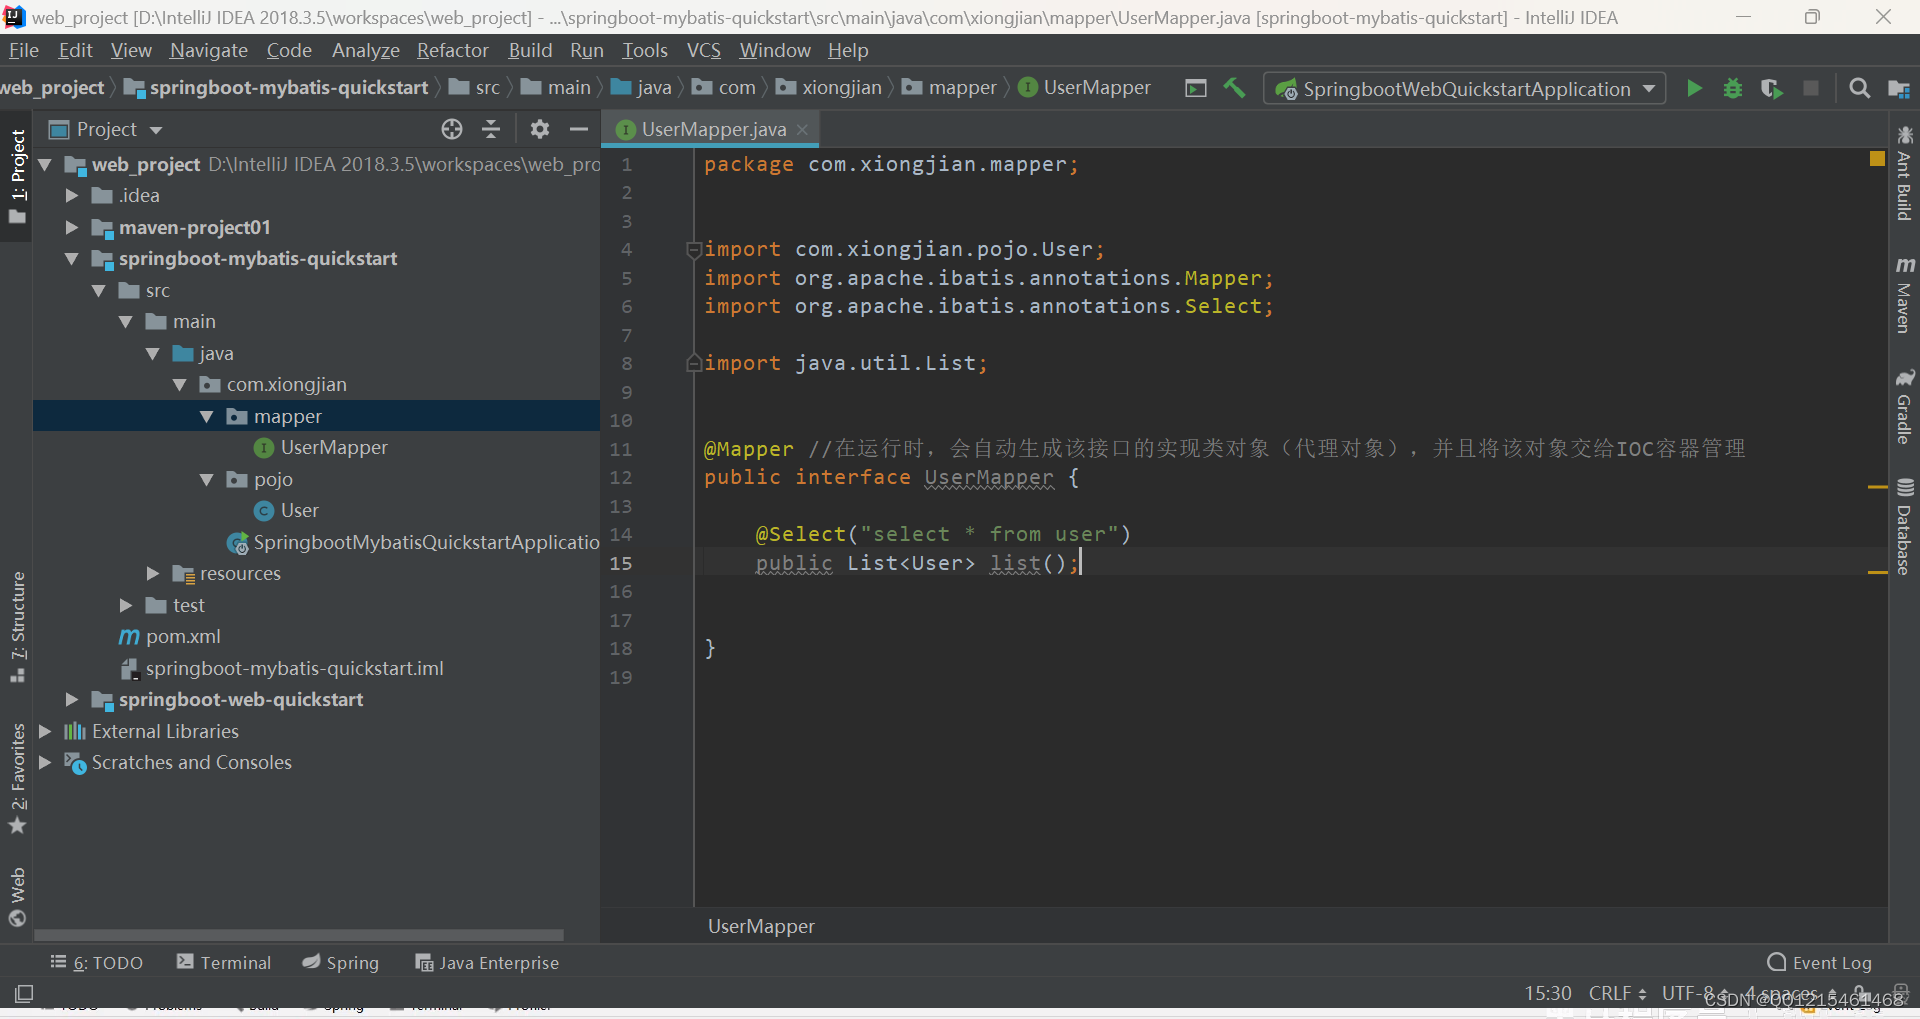The width and height of the screenshot is (1920, 1019).
Task: Open the Refactor menu
Action: point(452,50)
